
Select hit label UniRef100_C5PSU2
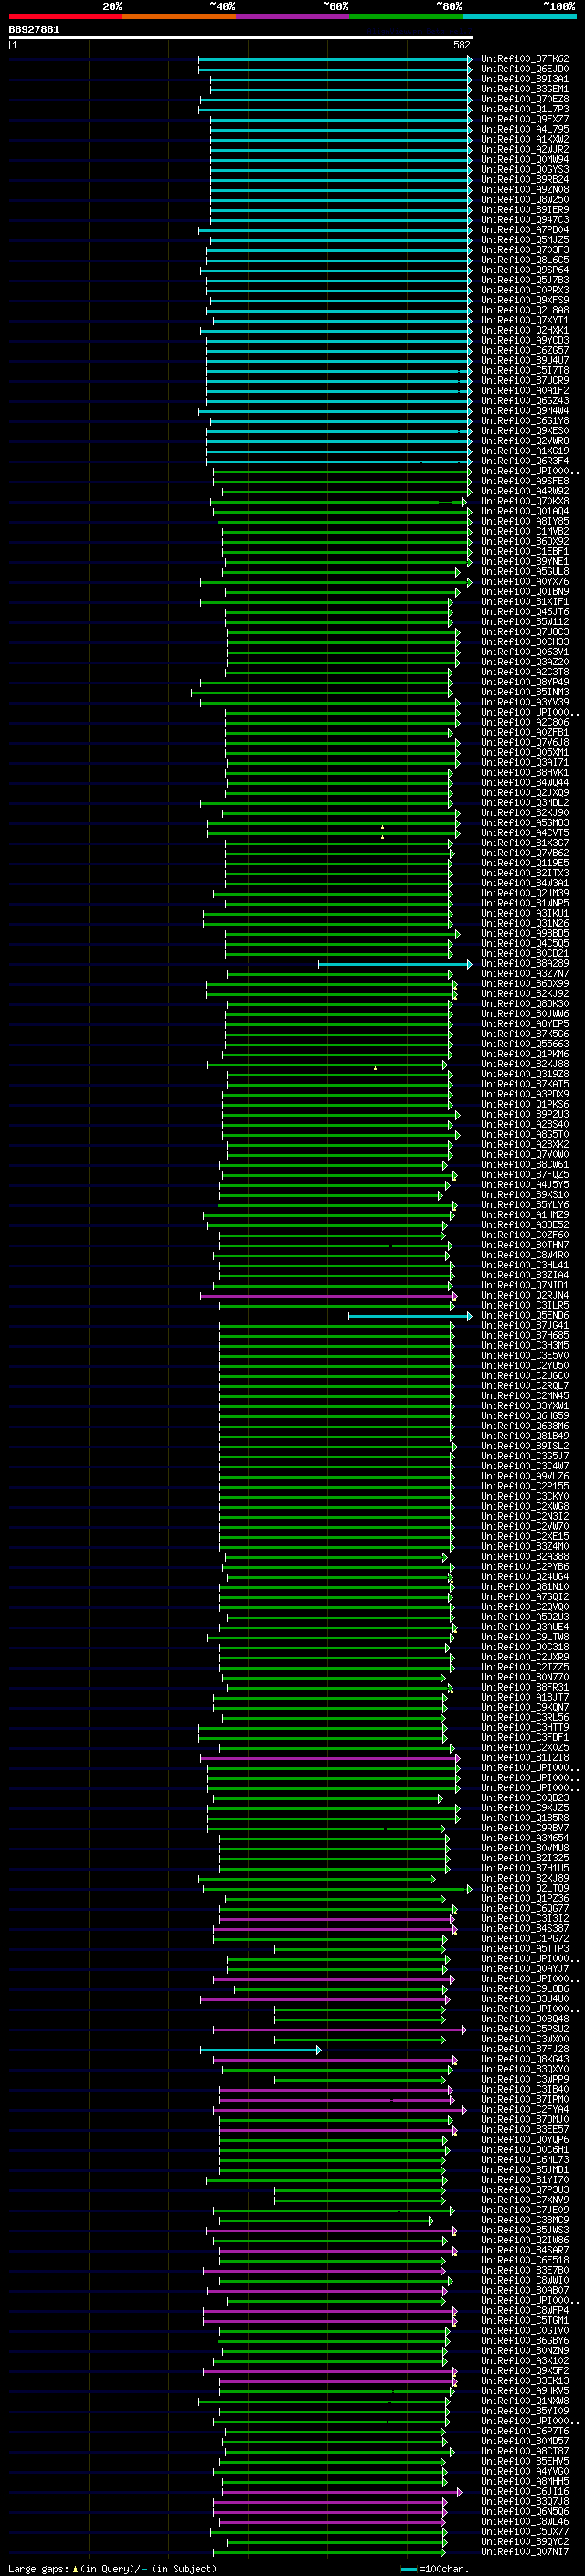pos(525,2029)
